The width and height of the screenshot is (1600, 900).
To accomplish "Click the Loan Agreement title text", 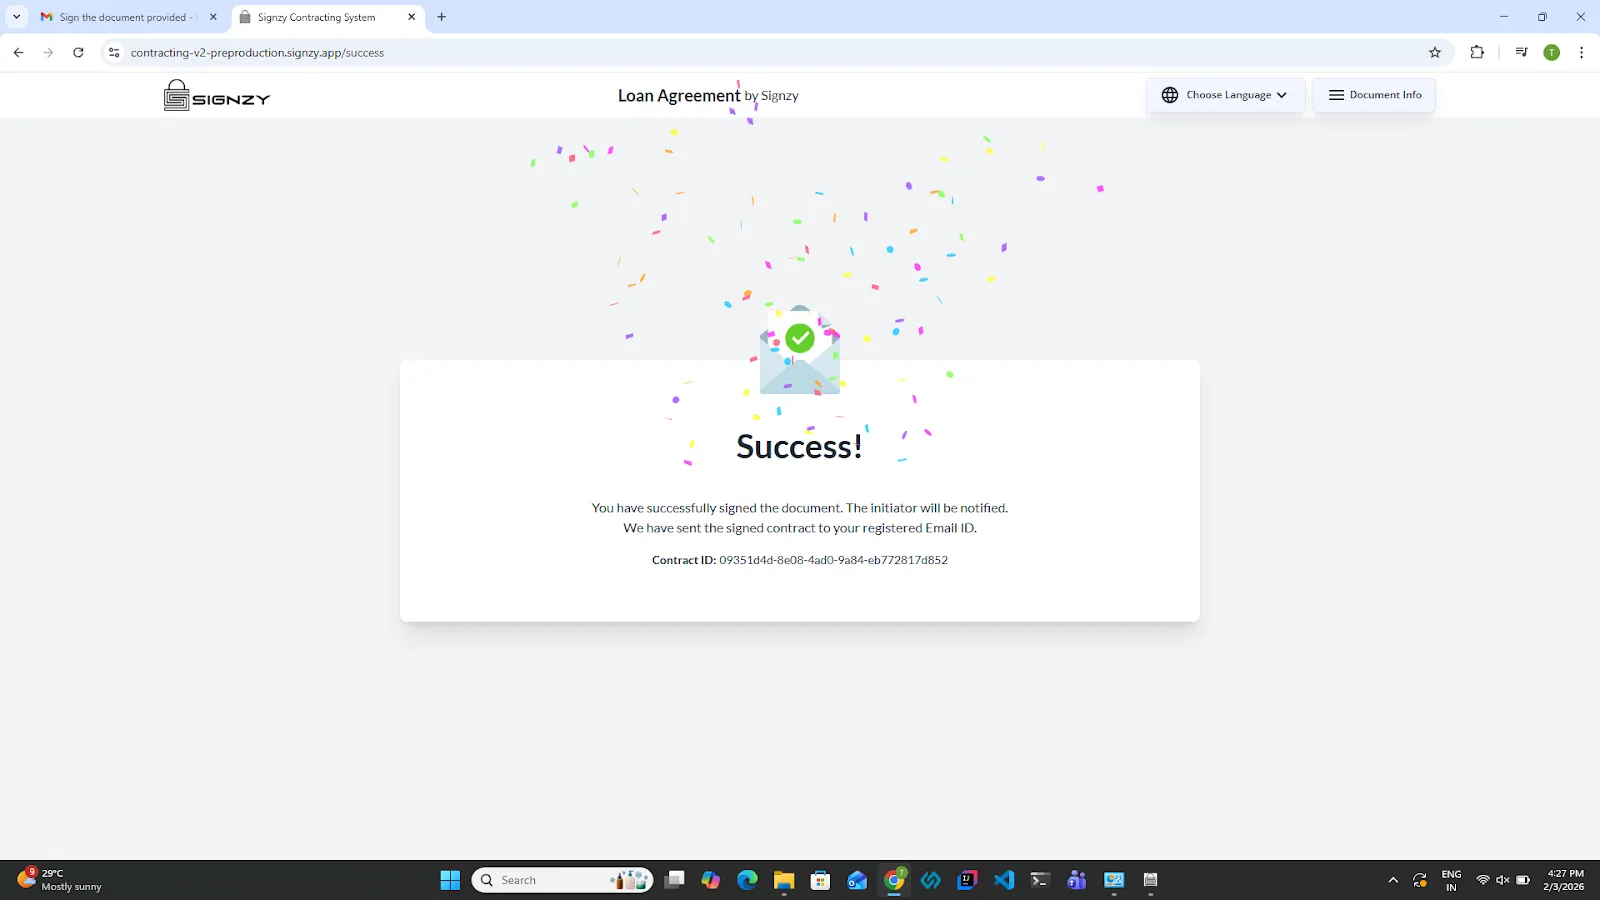I will [x=679, y=95].
